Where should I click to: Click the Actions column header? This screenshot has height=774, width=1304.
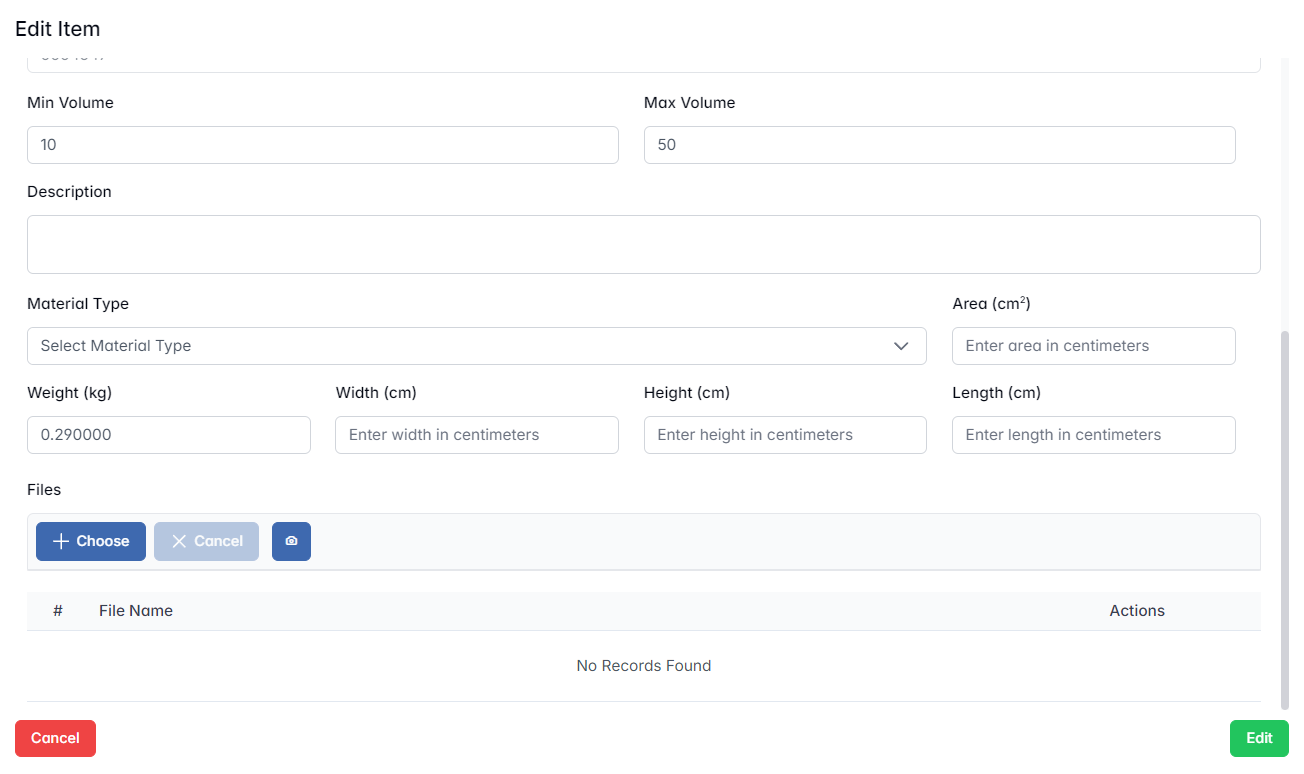(1136, 611)
